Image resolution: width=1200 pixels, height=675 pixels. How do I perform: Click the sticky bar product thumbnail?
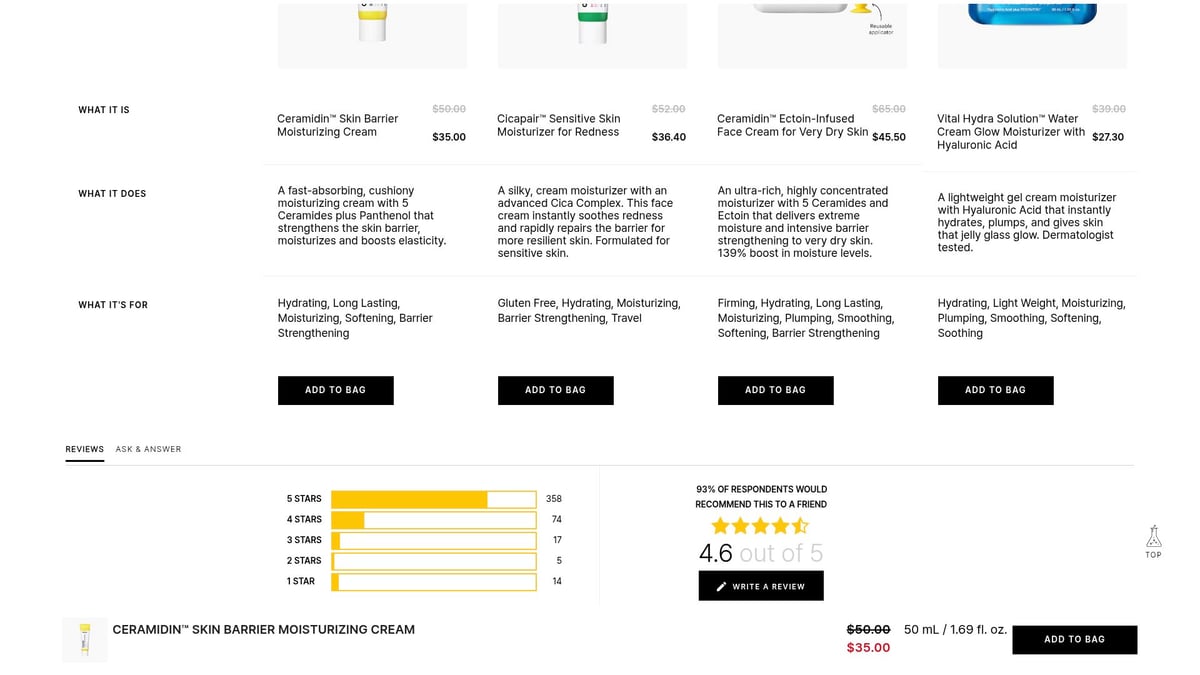tap(85, 640)
